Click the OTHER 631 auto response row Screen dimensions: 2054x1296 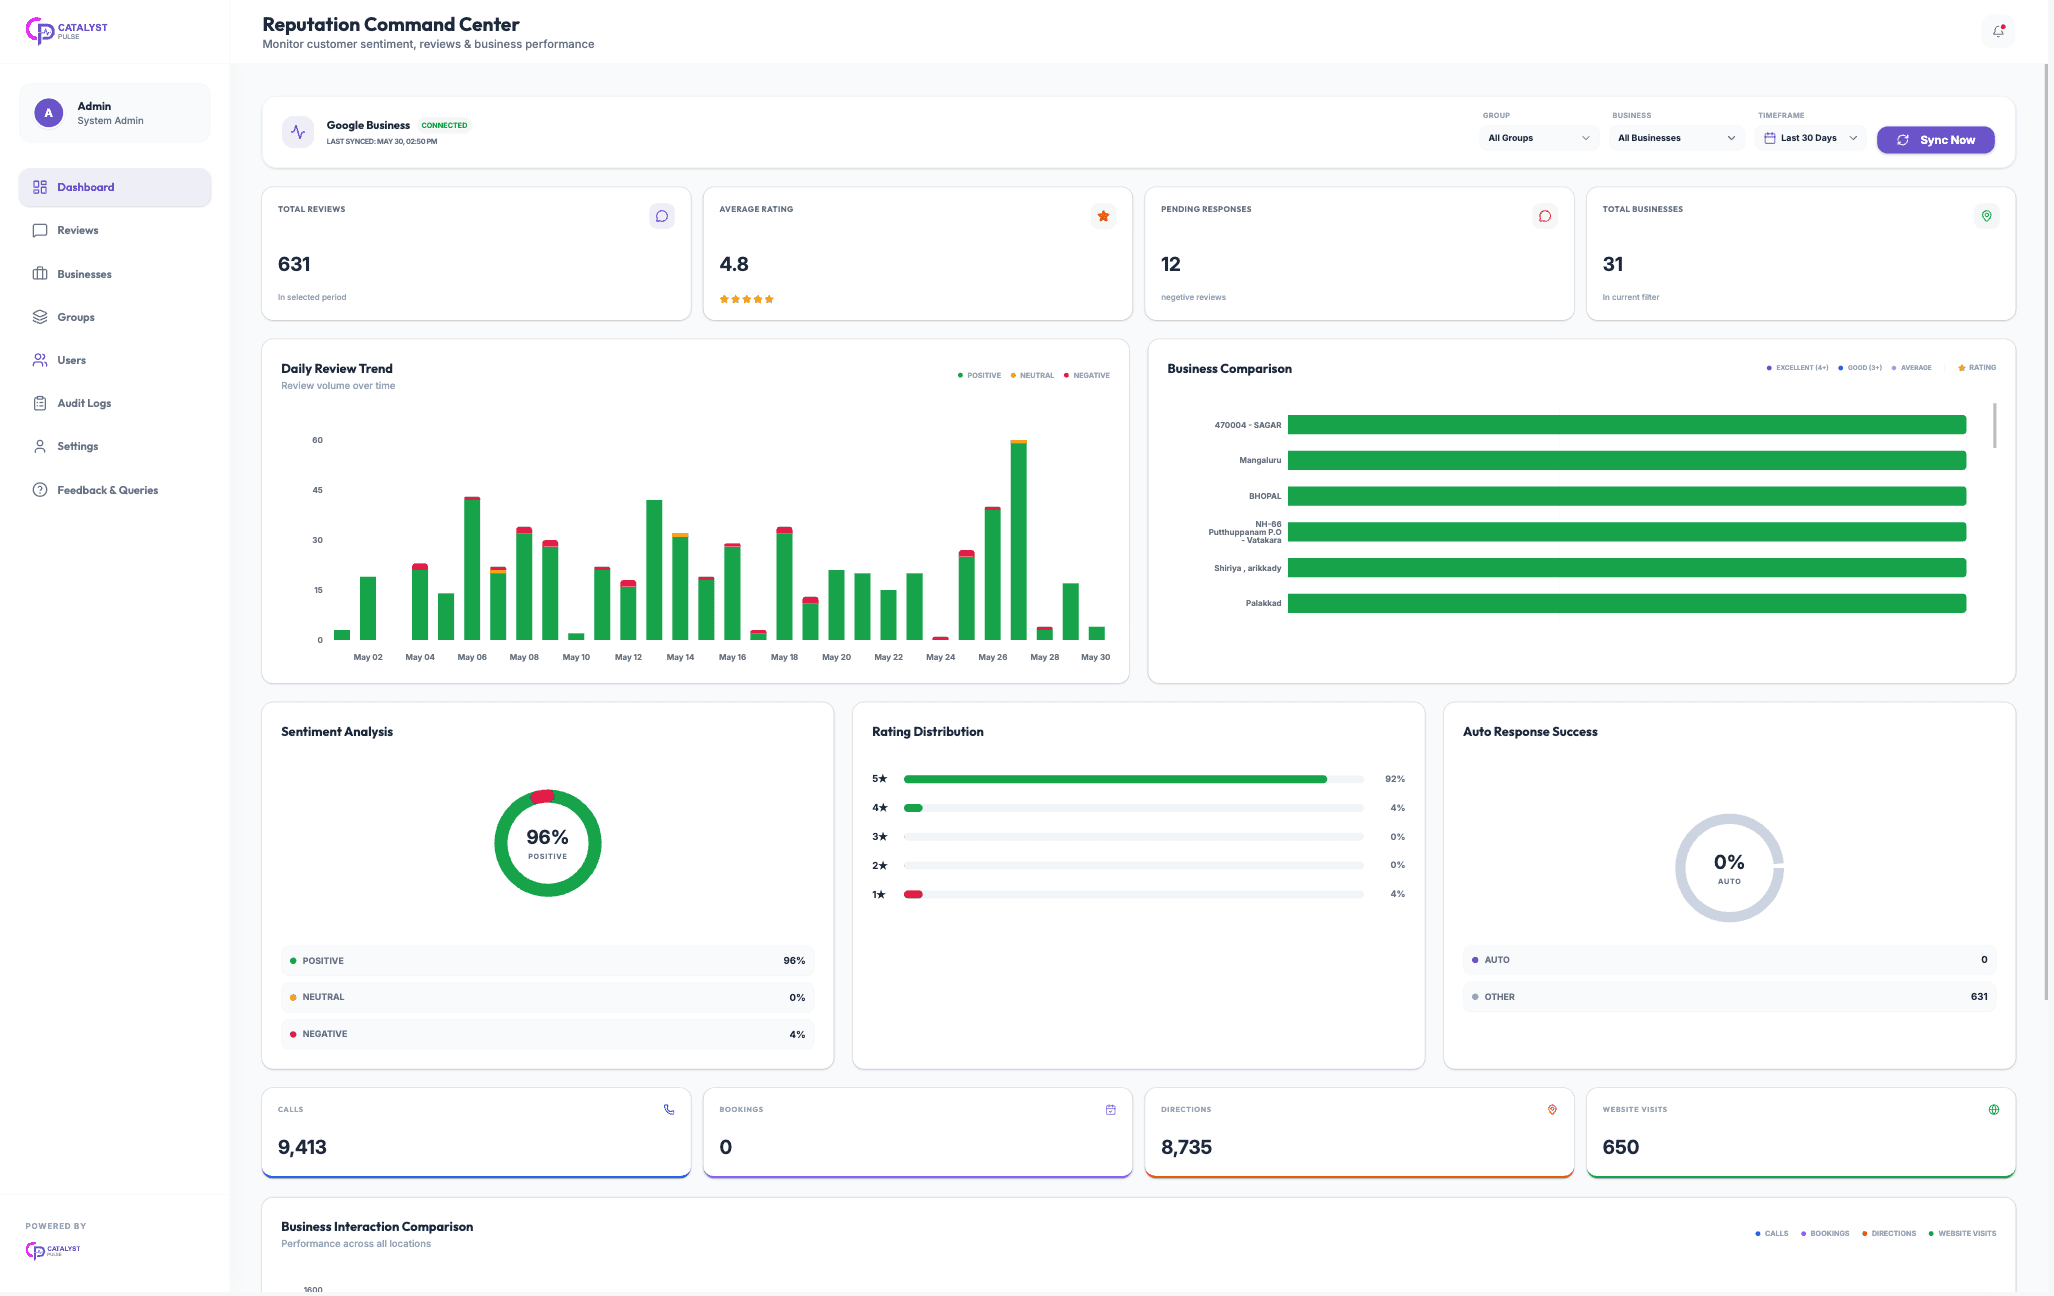click(1729, 997)
